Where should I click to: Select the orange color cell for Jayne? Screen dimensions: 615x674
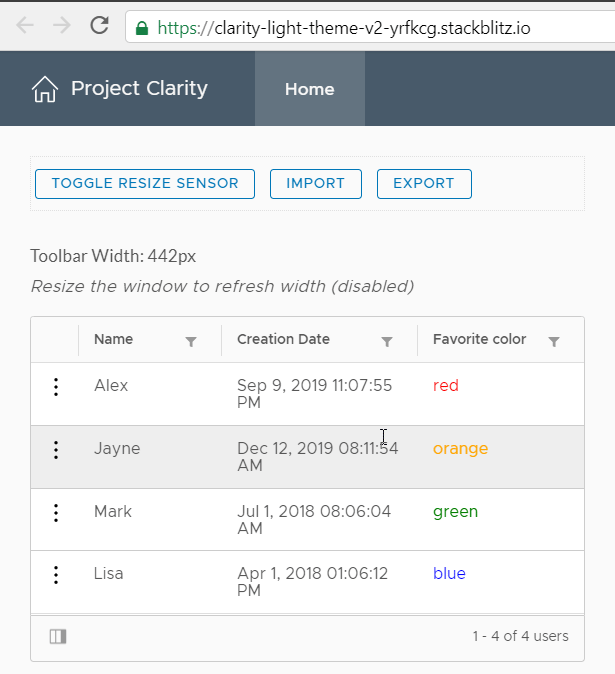tap(460, 449)
